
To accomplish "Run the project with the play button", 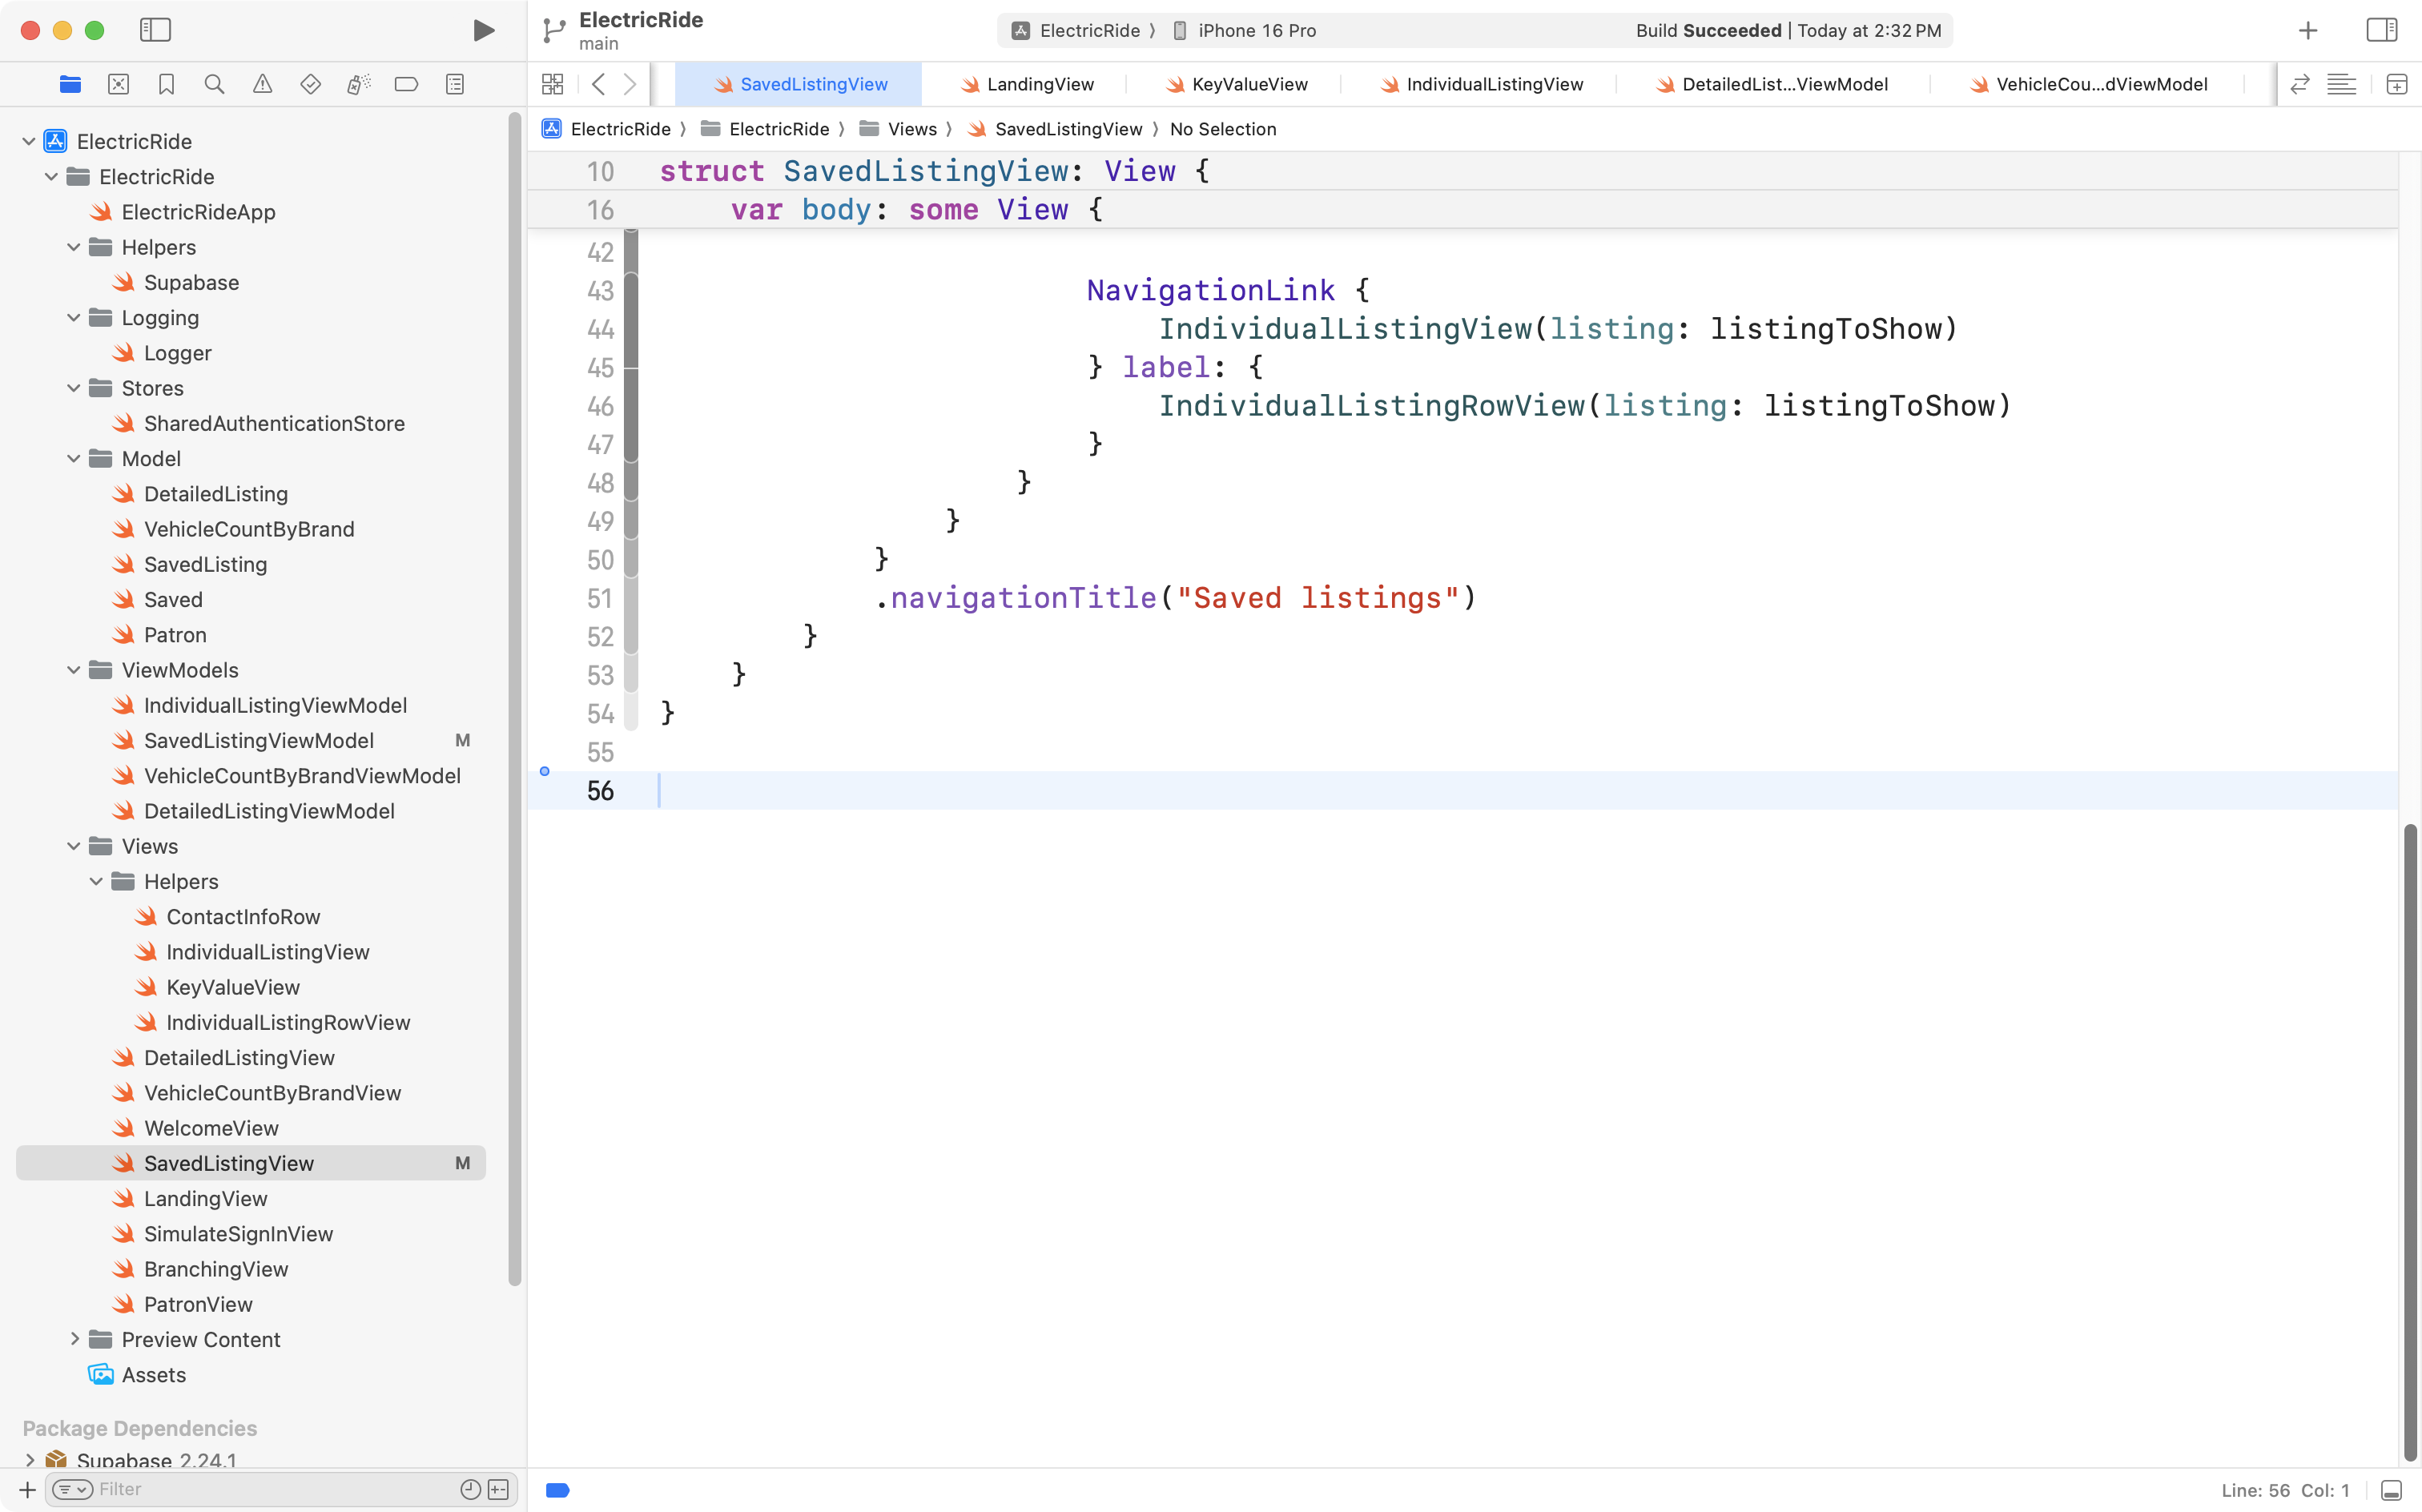I will [483, 30].
